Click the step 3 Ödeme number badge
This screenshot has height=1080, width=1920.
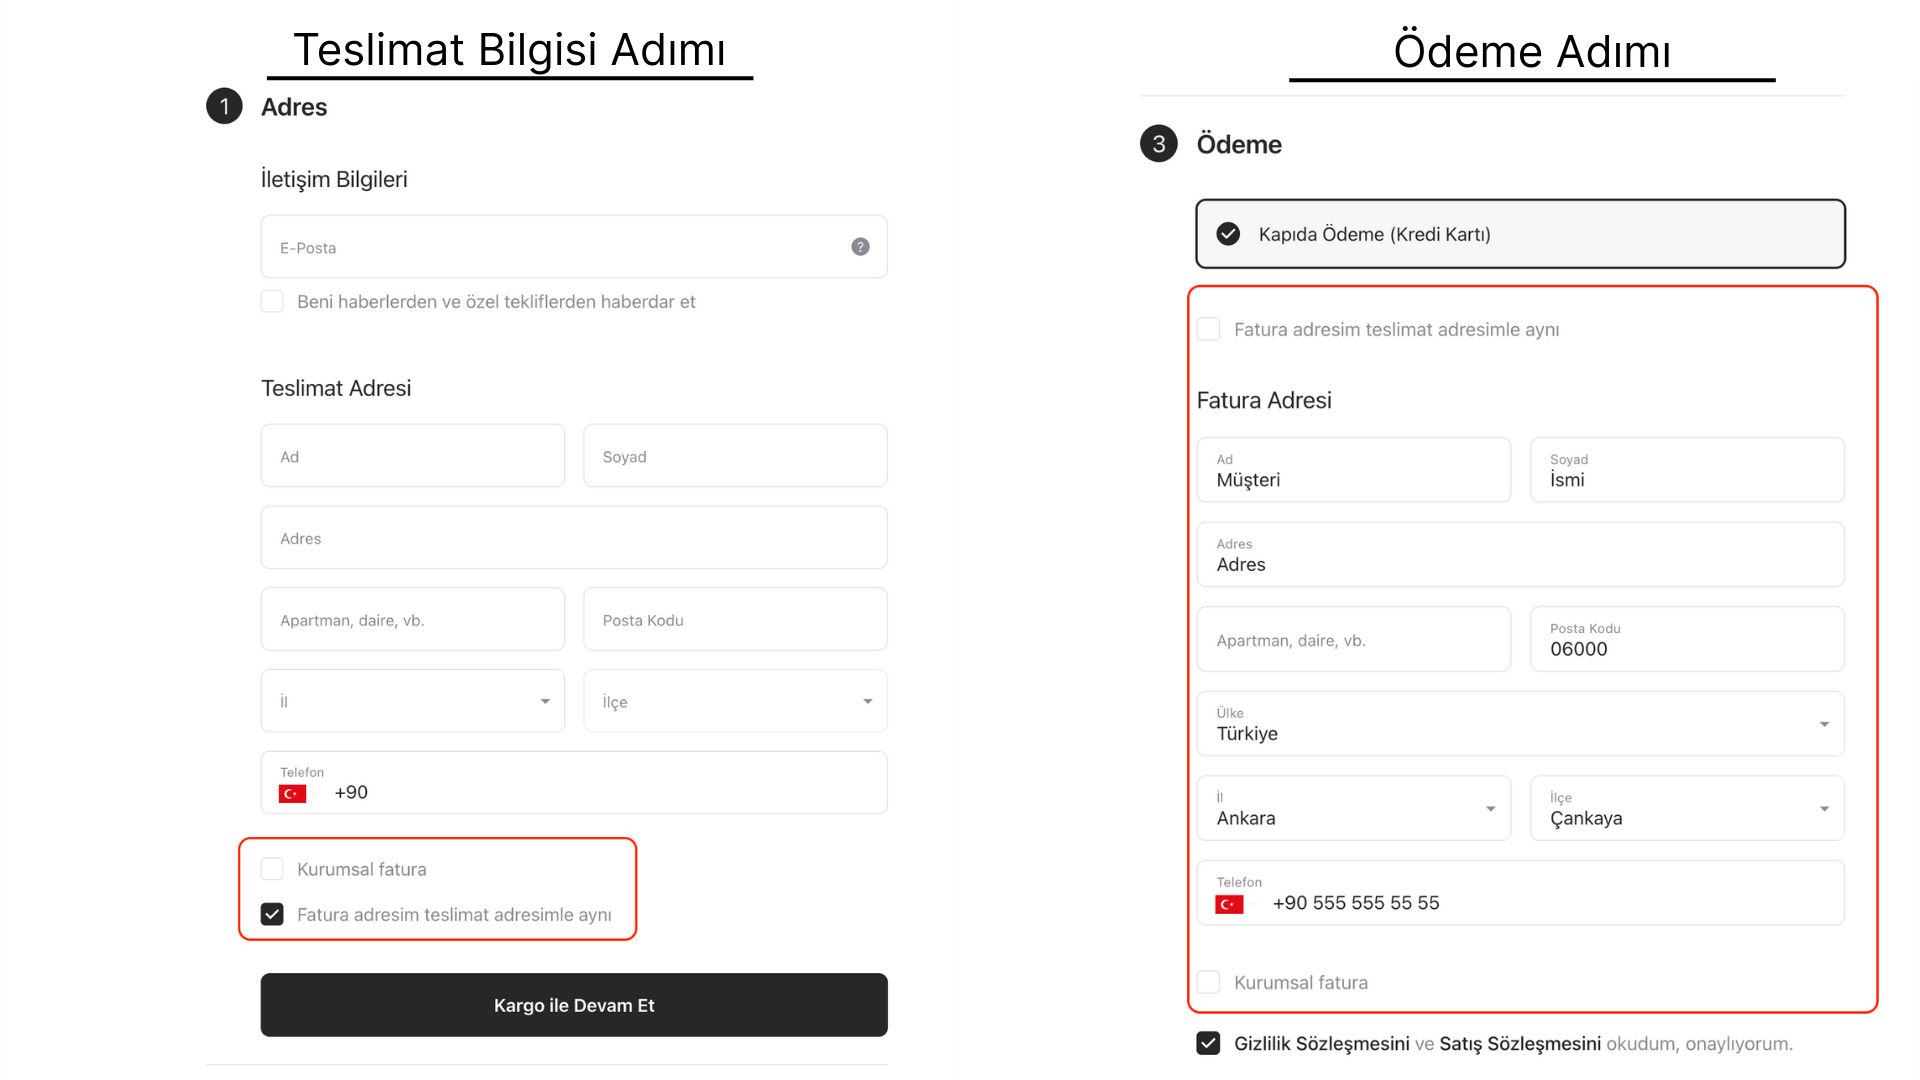[x=1158, y=144]
